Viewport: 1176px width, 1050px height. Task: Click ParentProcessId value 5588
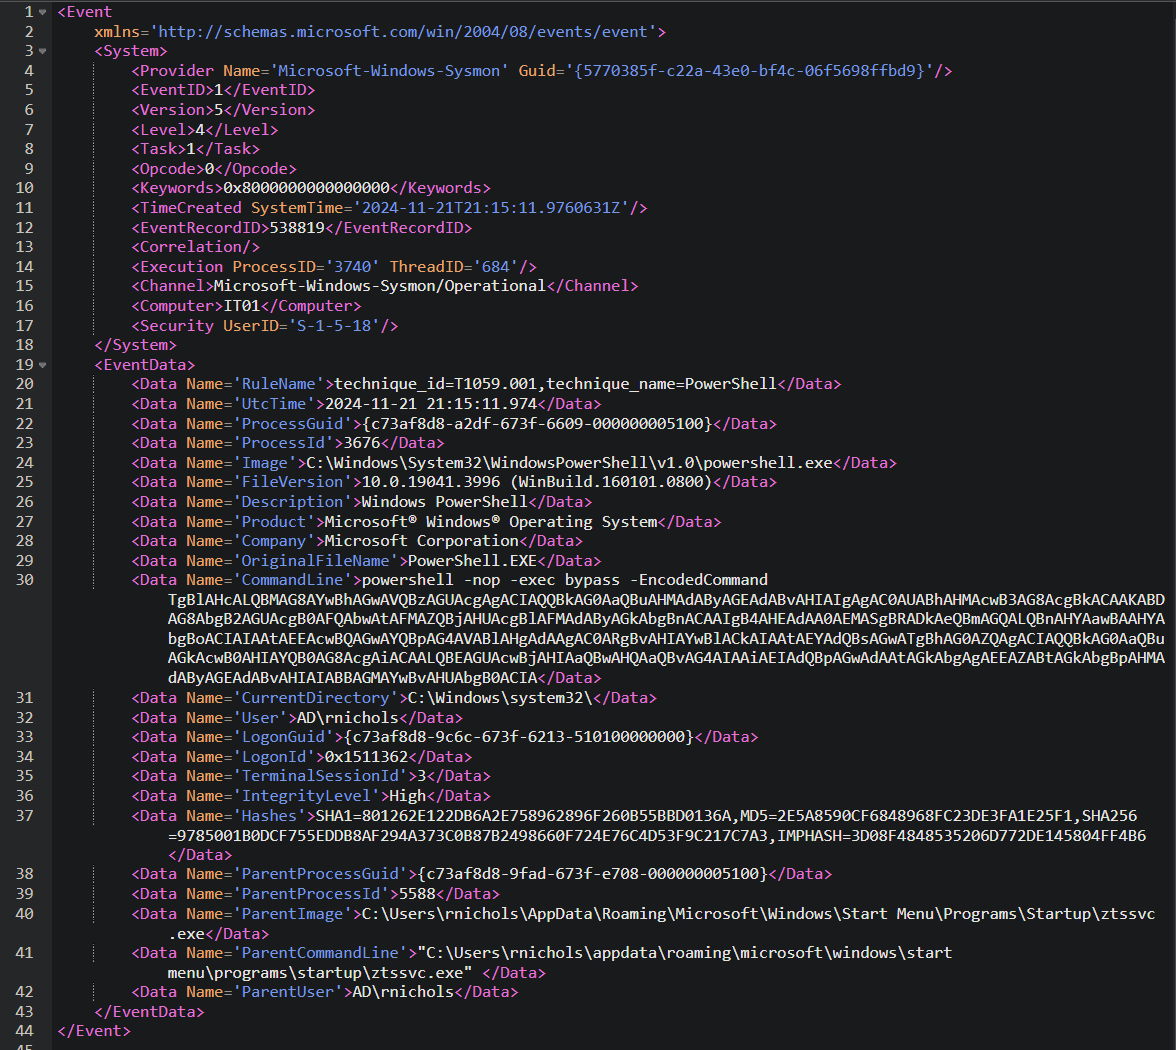[417, 894]
